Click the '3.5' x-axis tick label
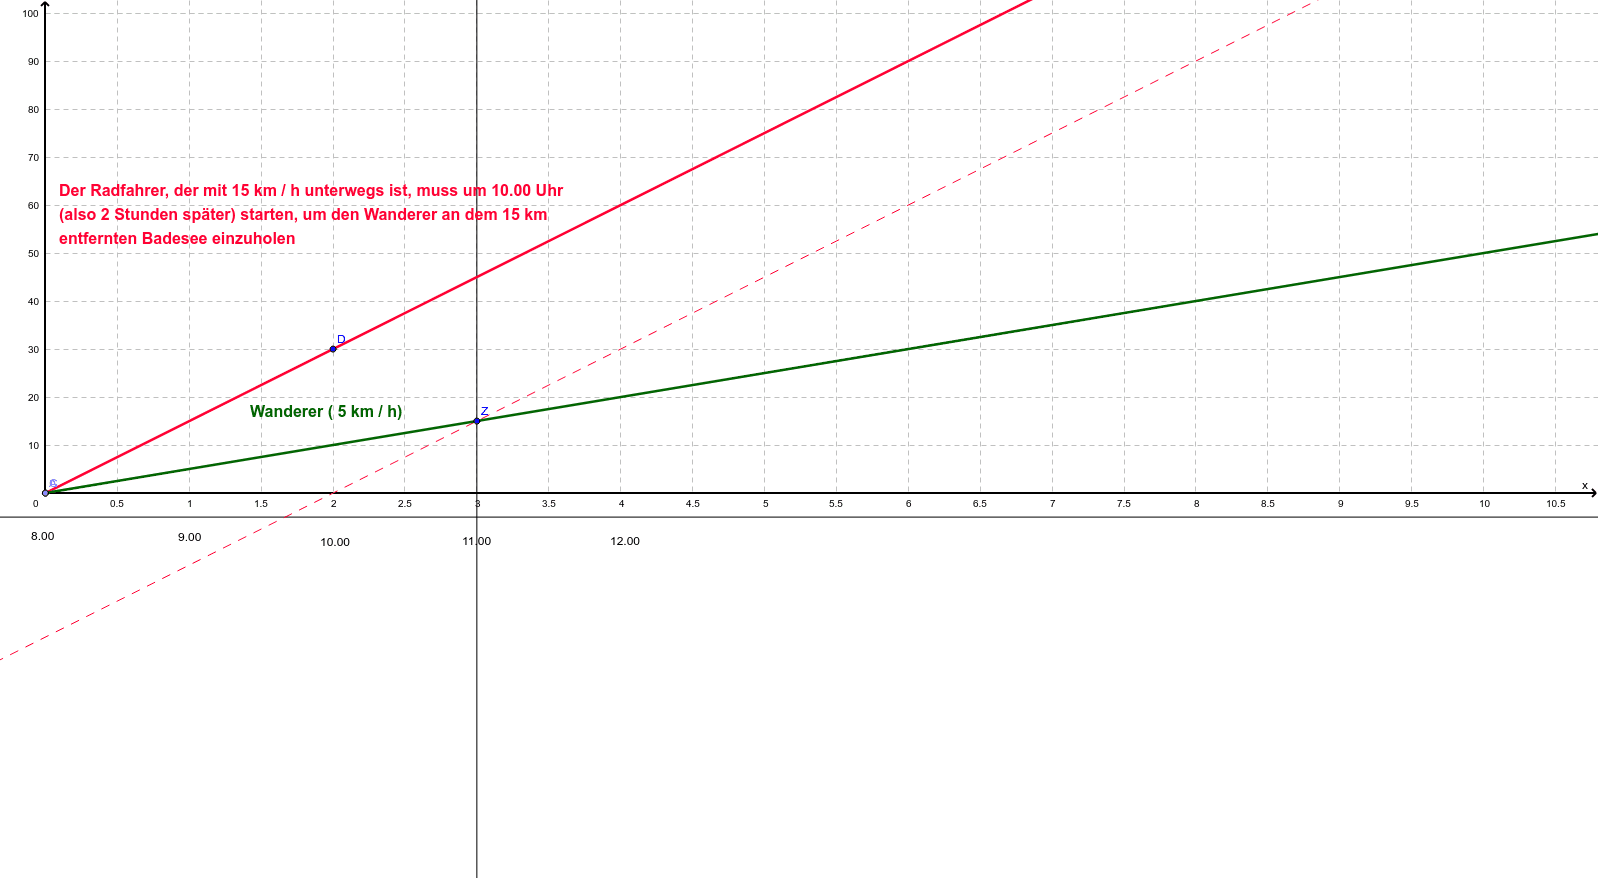1600x880 pixels. (x=549, y=503)
